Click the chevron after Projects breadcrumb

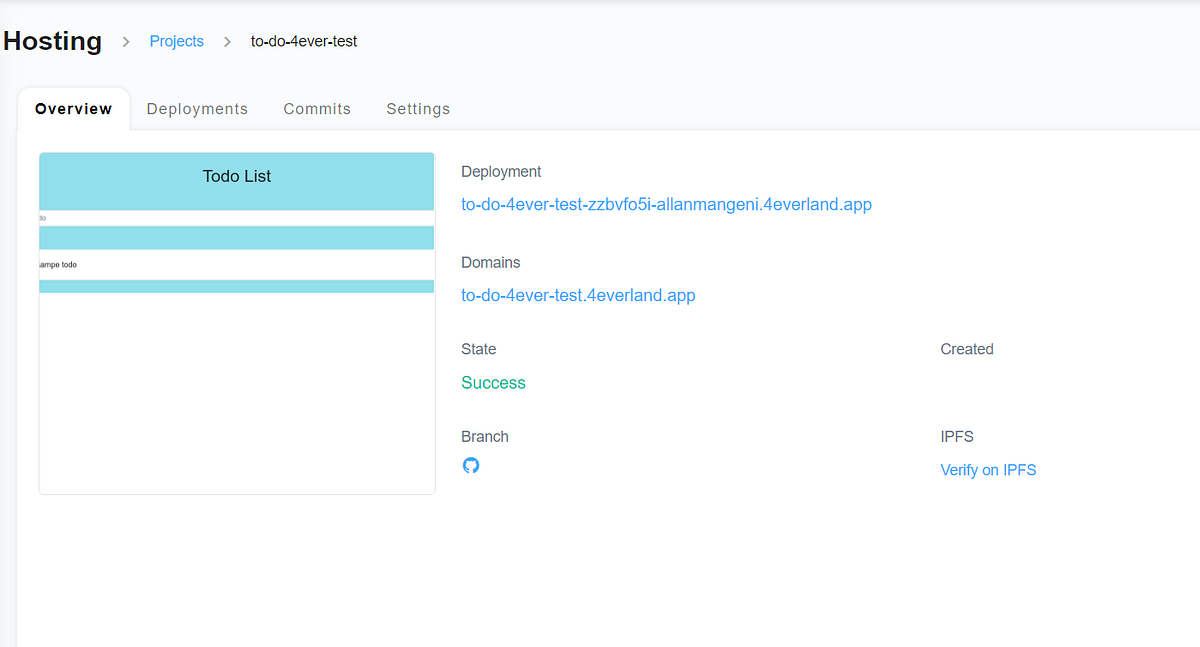coord(227,42)
